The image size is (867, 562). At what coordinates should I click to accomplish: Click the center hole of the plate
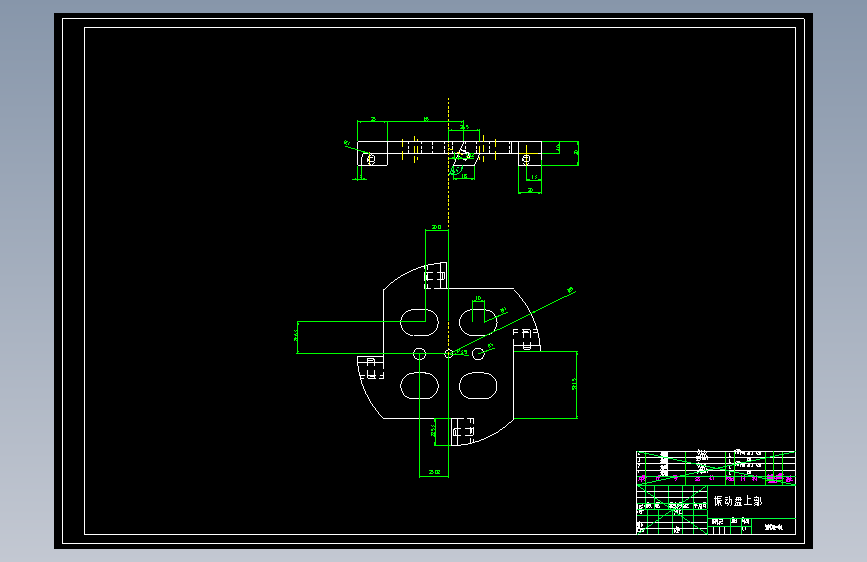(448, 353)
